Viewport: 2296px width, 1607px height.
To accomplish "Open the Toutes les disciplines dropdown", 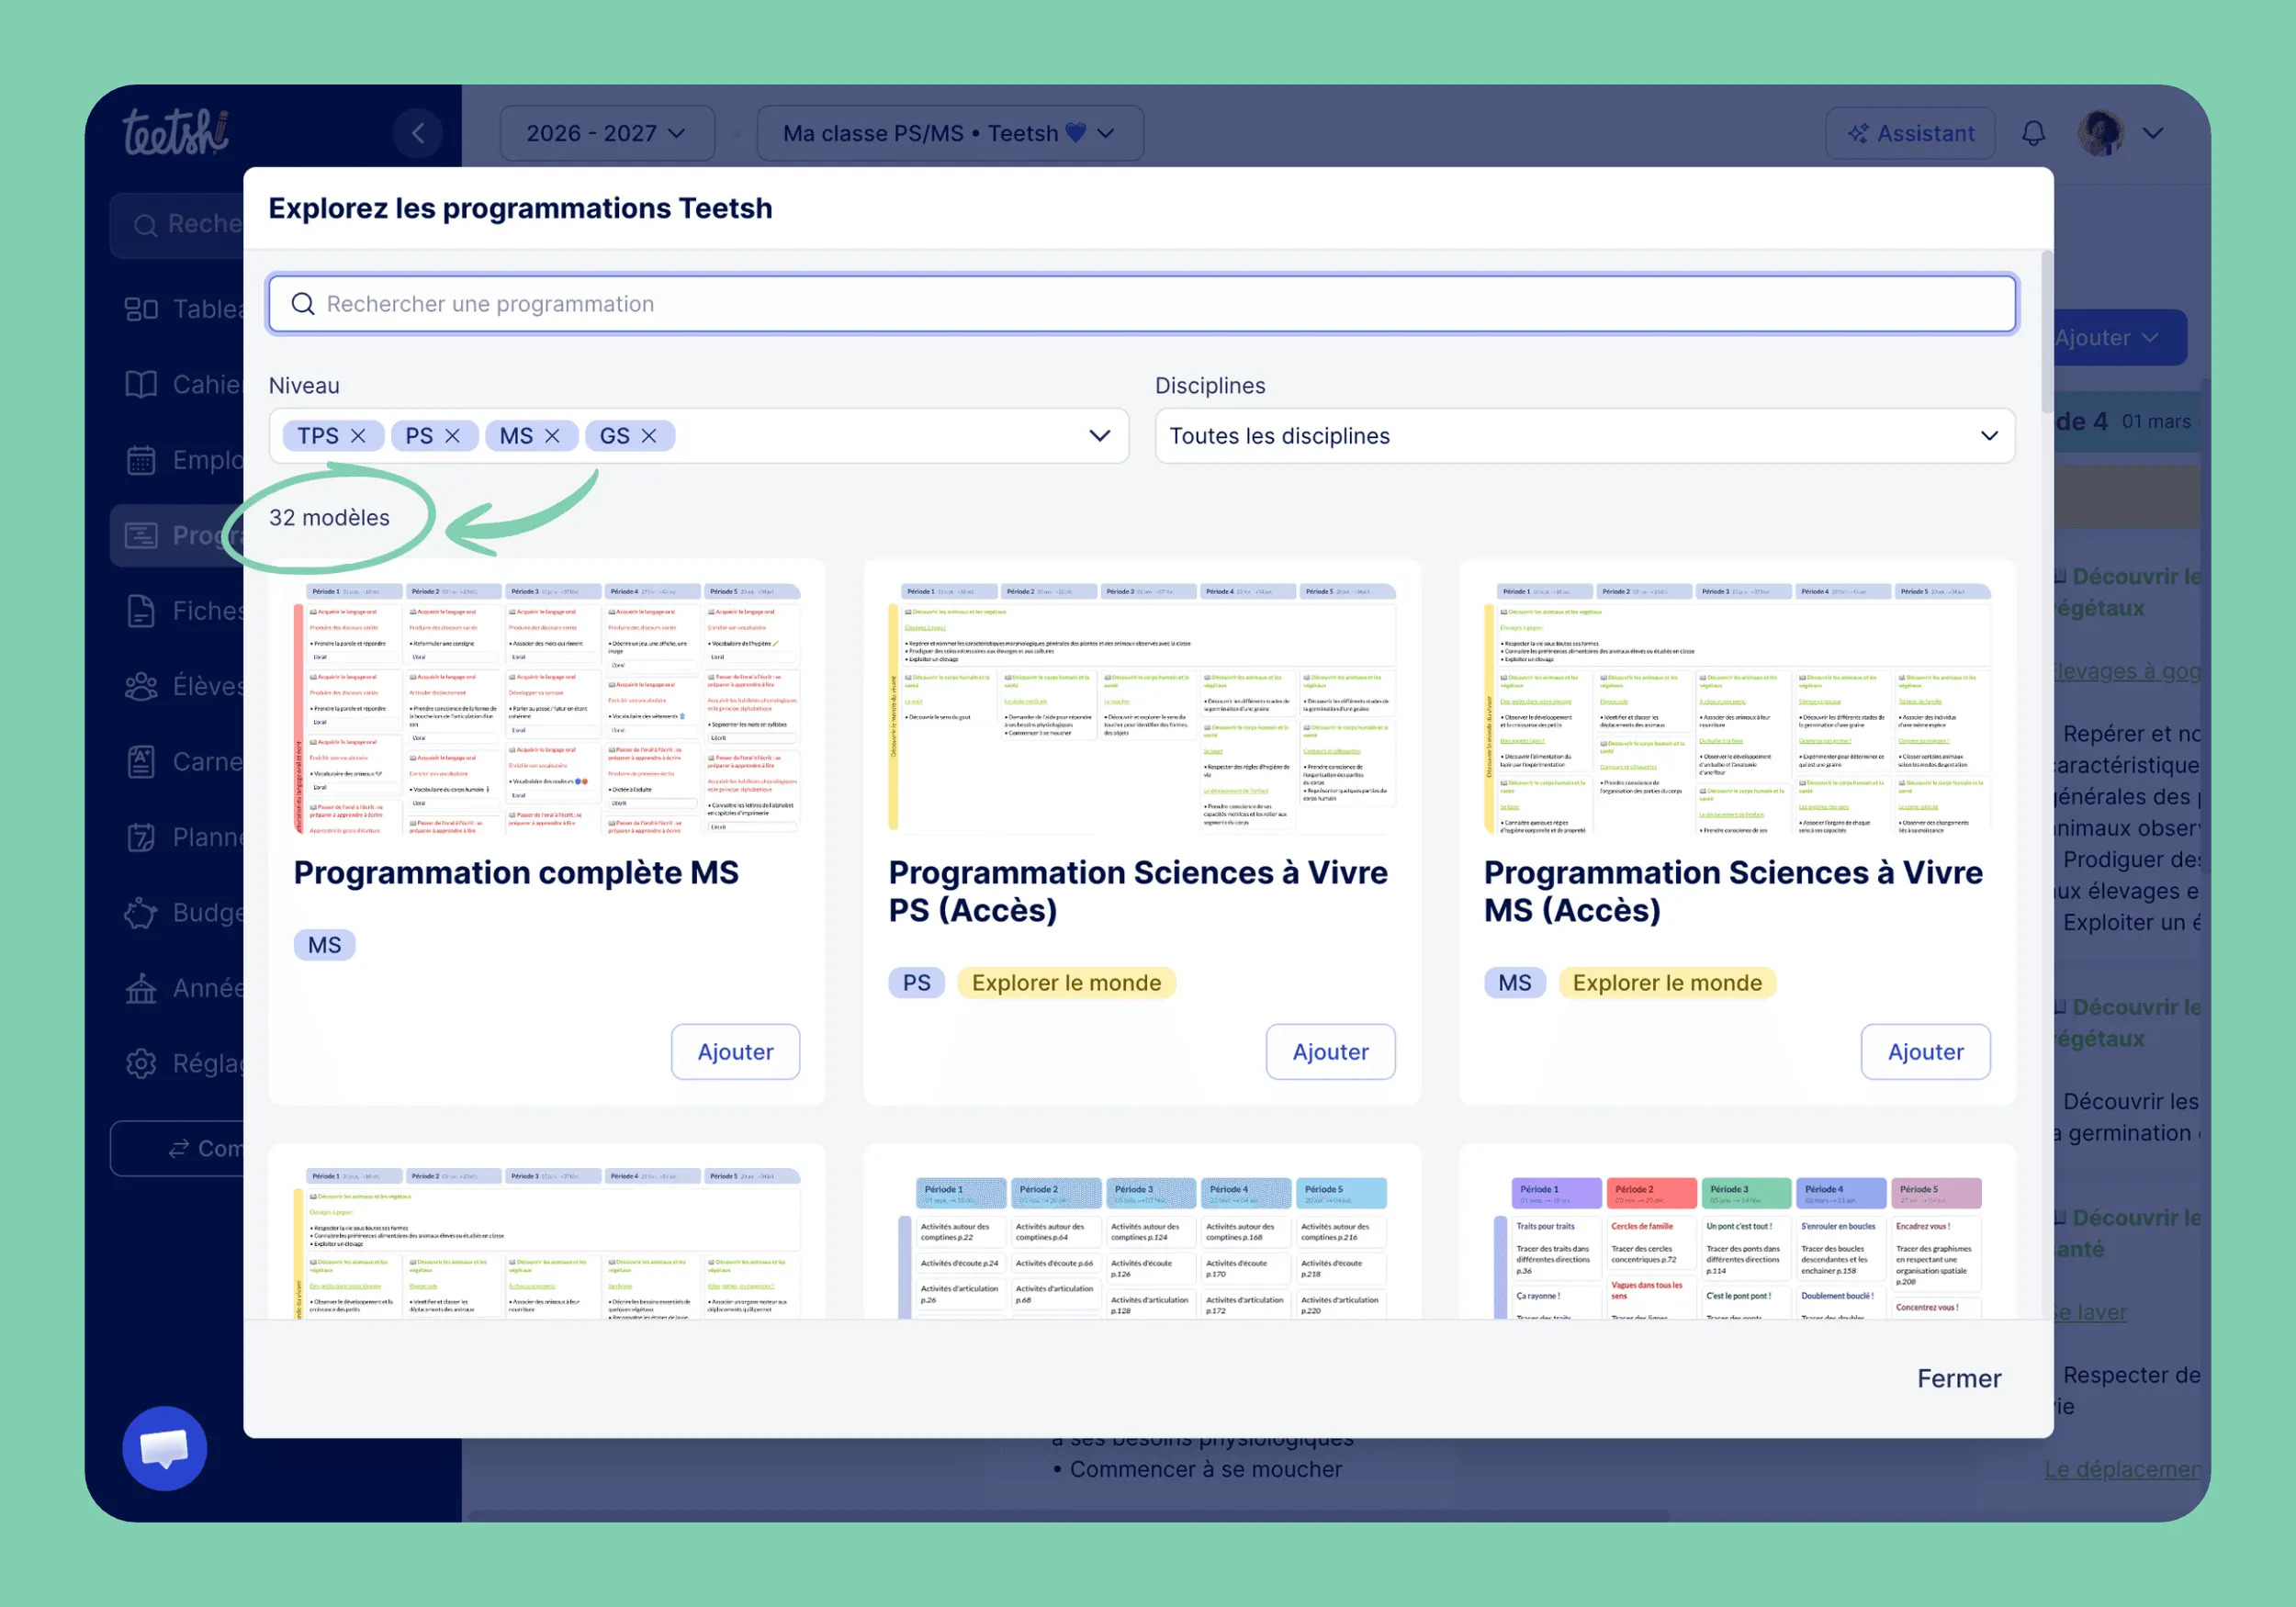I will pyautogui.click(x=1584, y=436).
